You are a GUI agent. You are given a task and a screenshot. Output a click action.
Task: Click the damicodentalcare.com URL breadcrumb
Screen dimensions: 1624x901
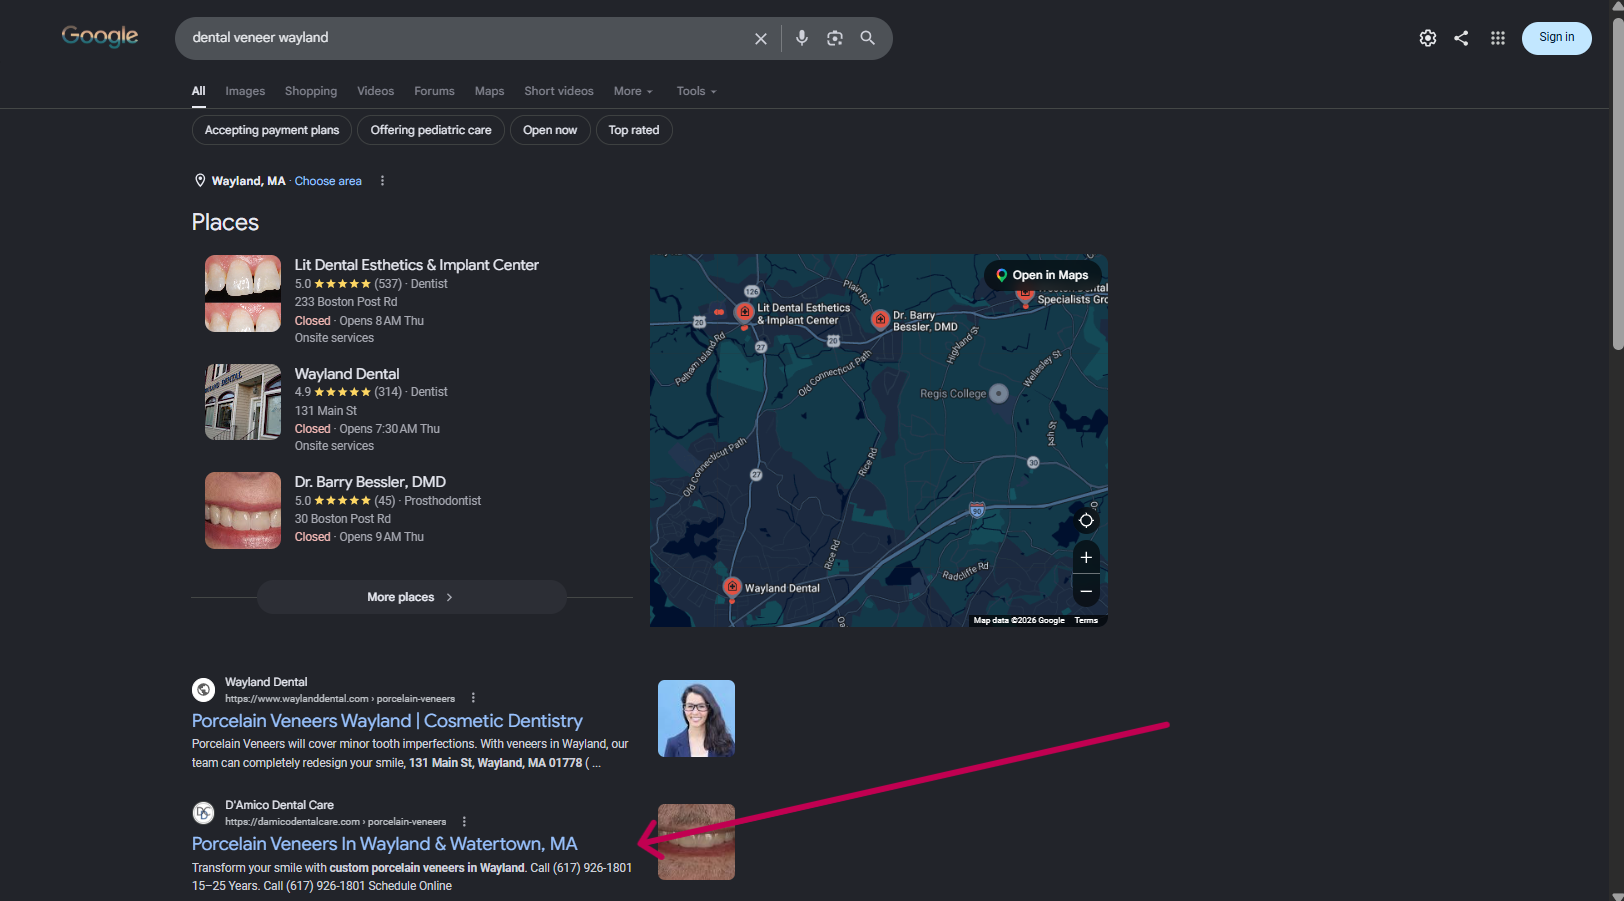tap(336, 822)
